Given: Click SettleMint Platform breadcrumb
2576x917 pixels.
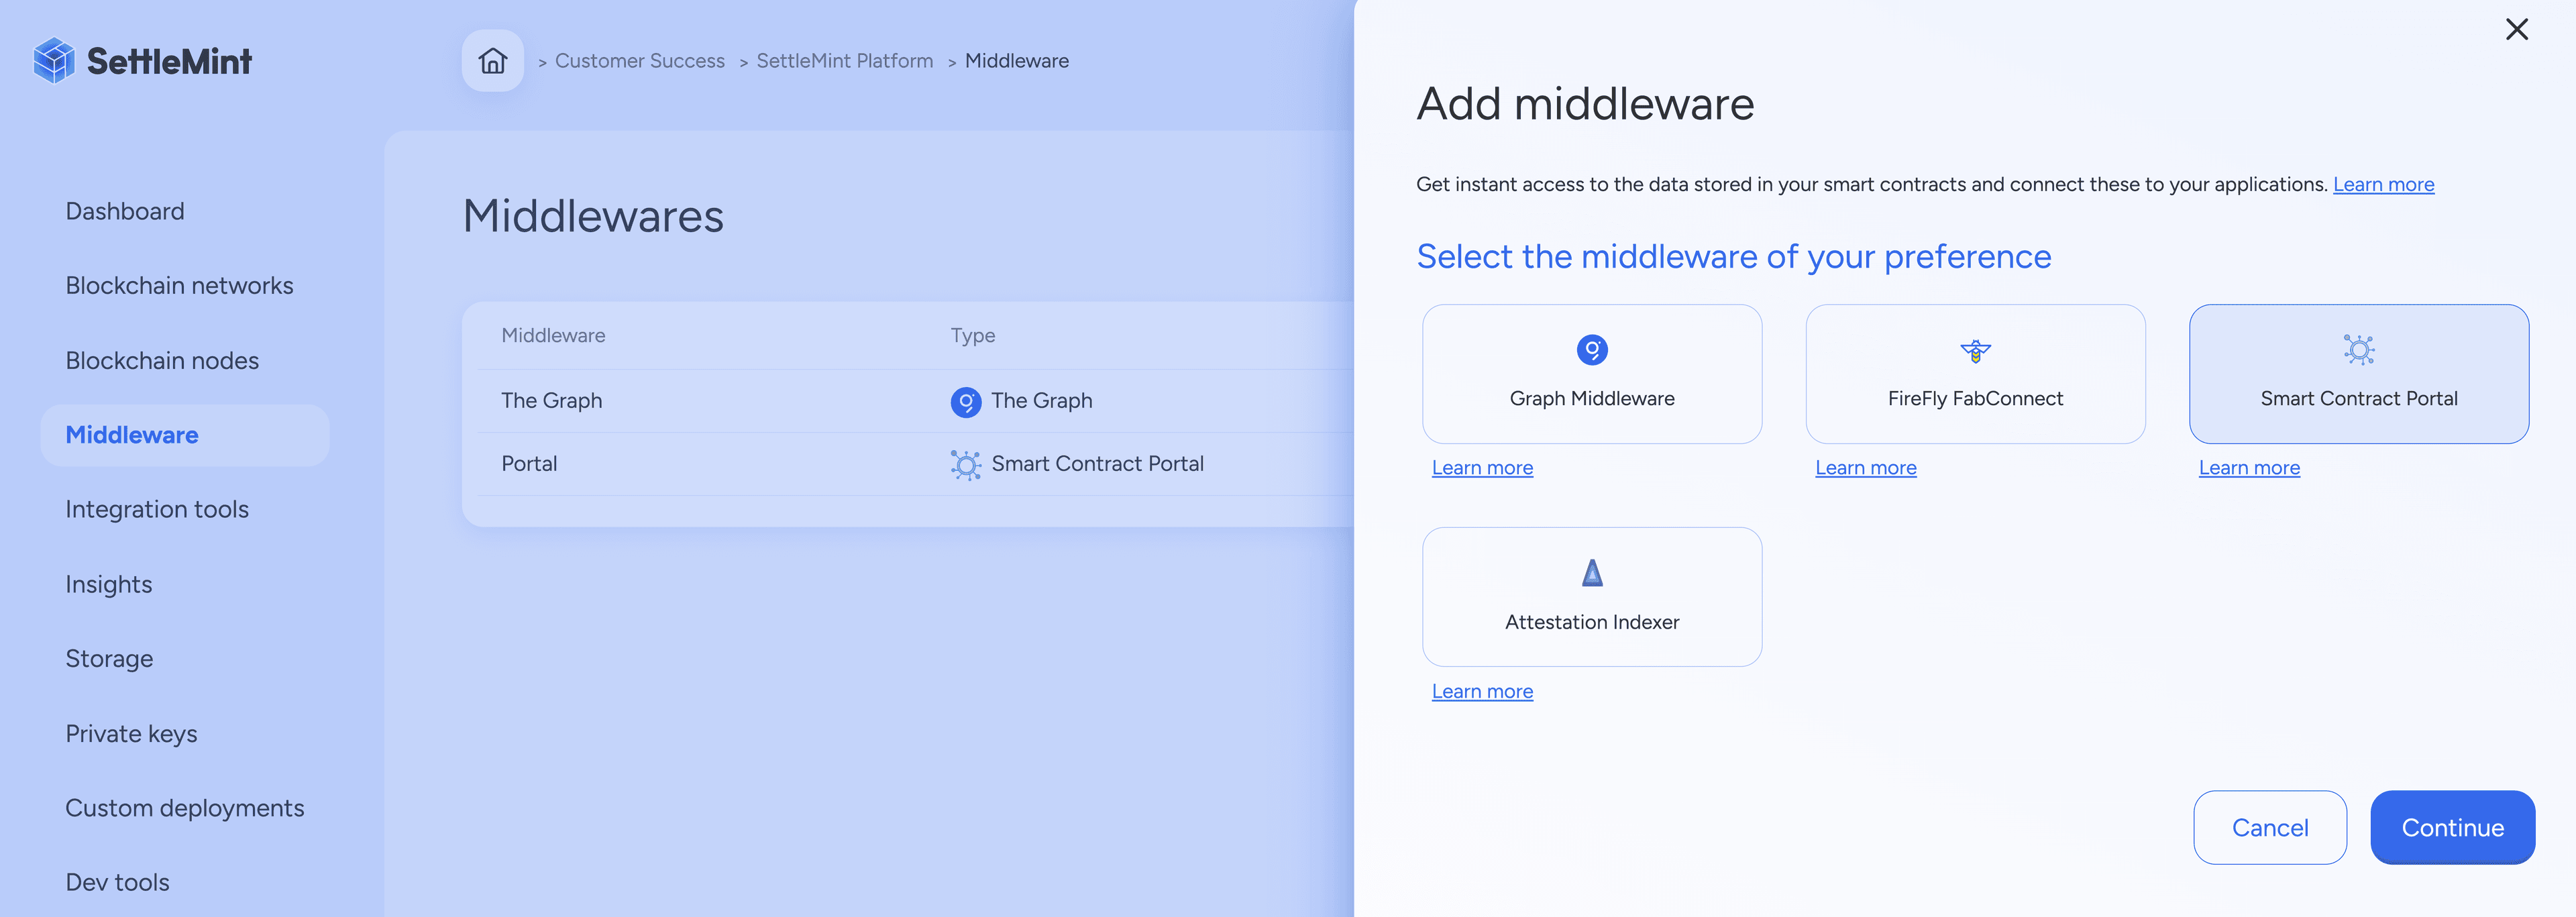Looking at the screenshot, I should point(845,61).
